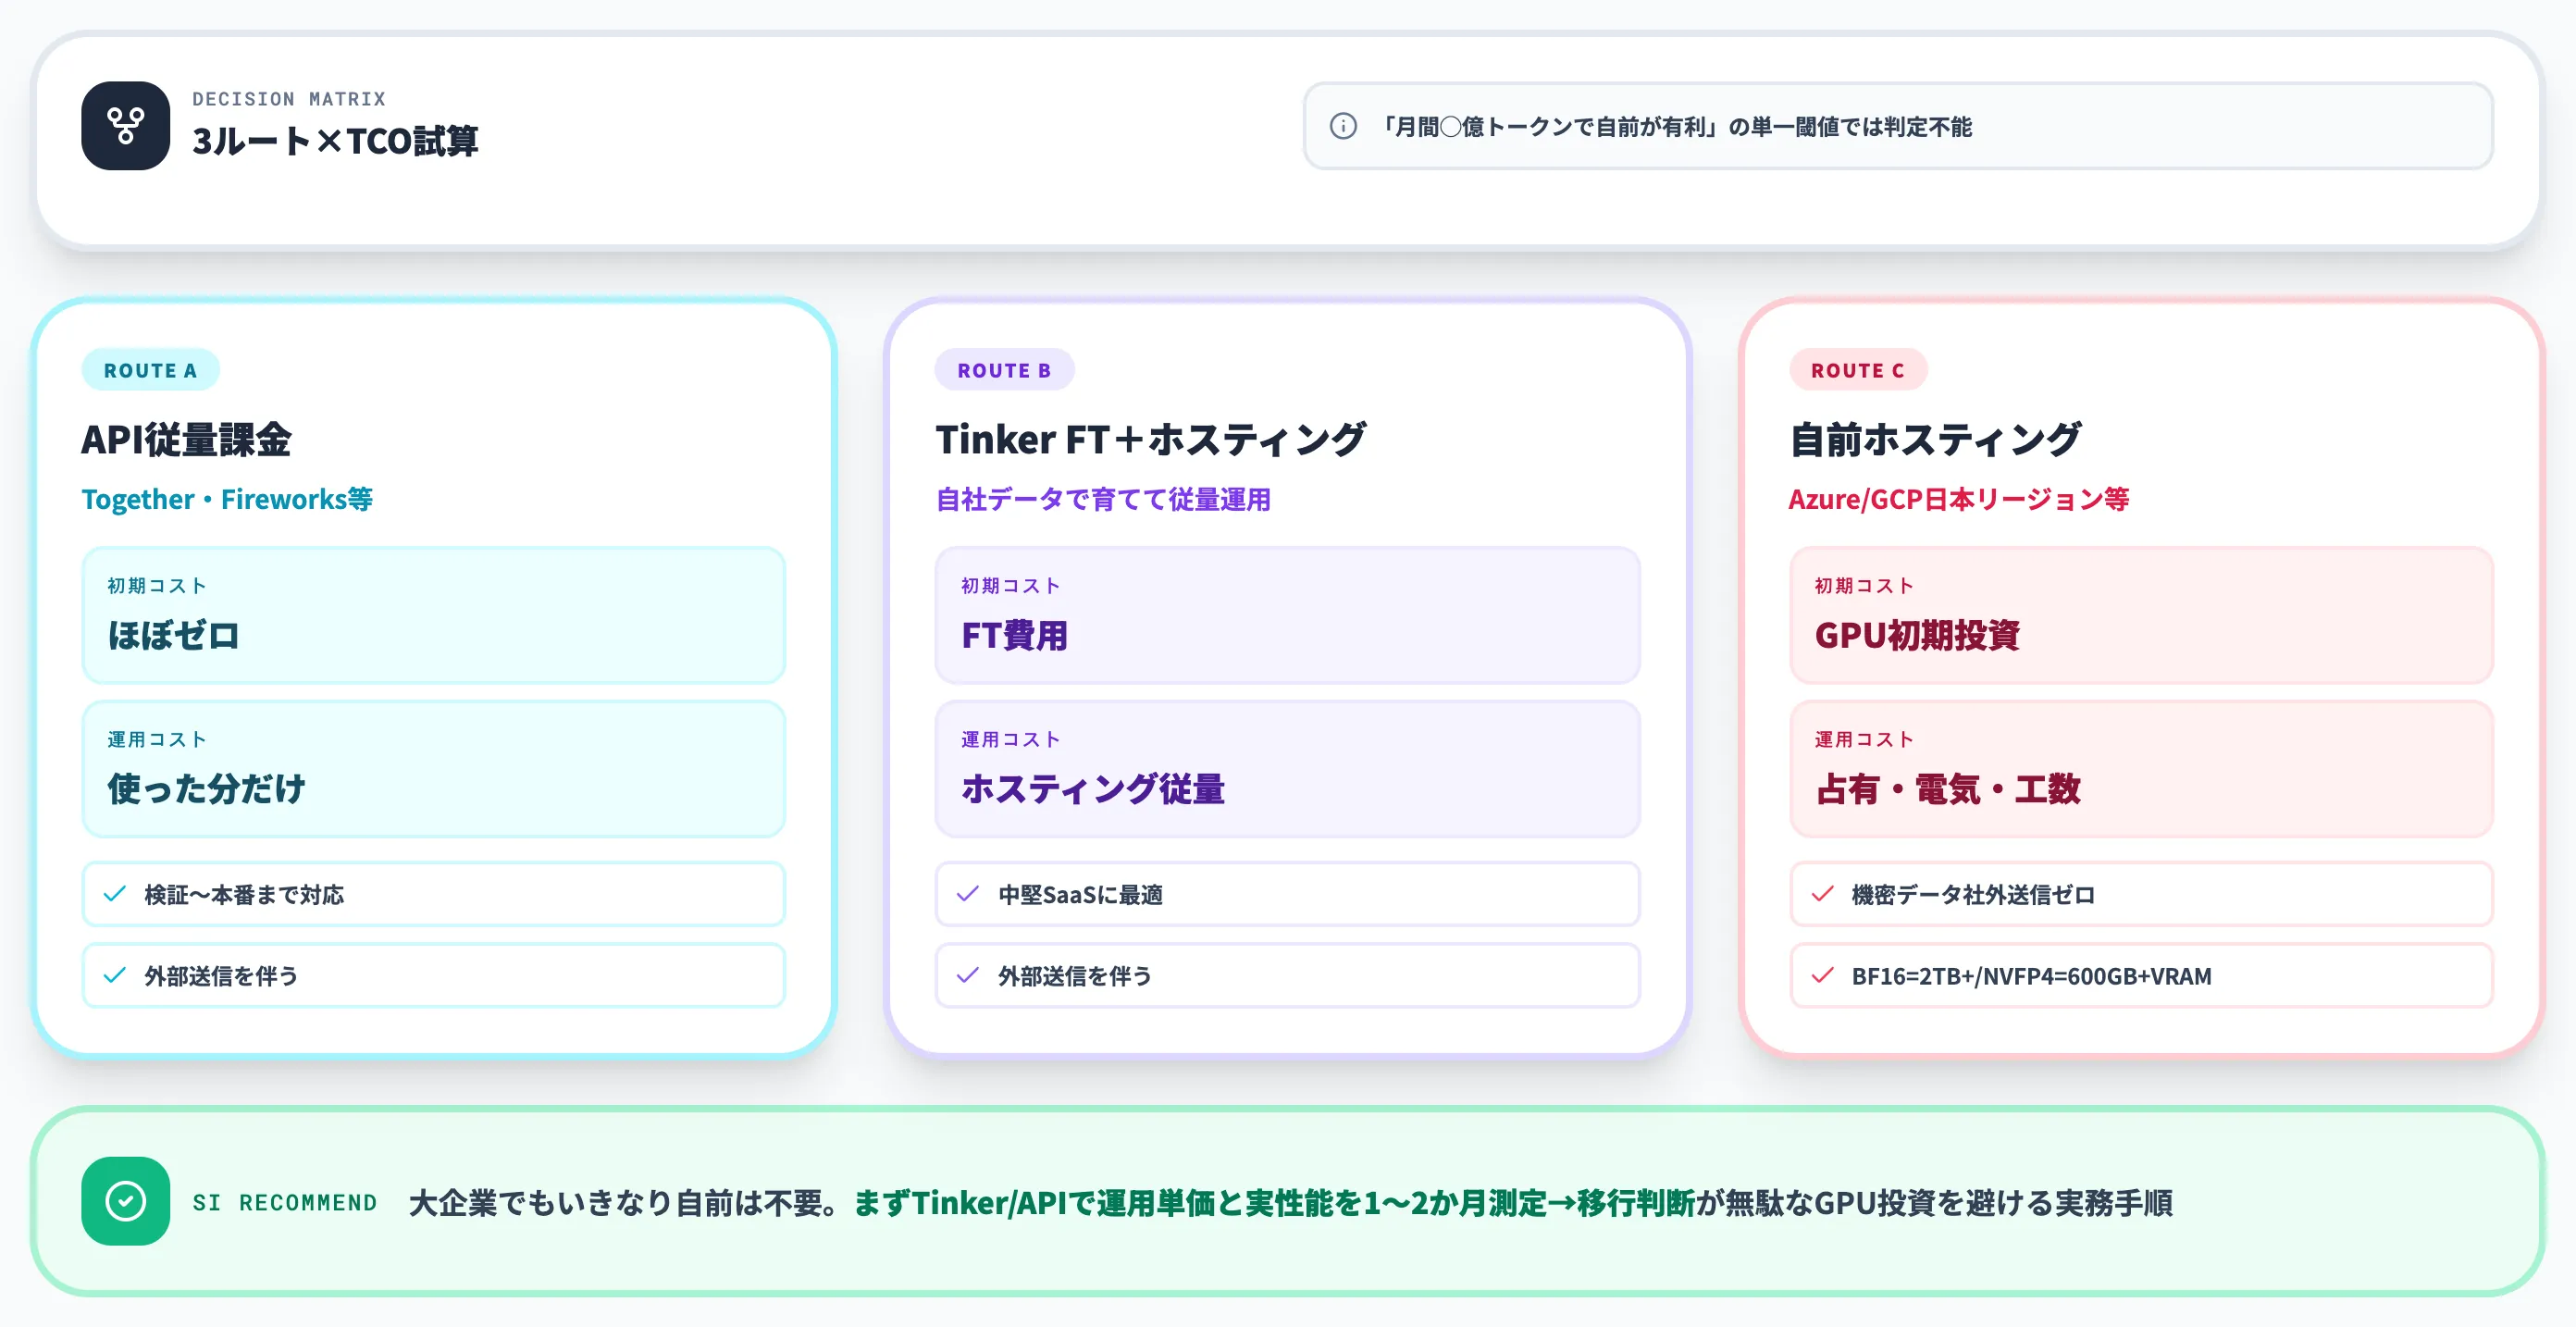Click the SI RECOMMEND label

[285, 1202]
